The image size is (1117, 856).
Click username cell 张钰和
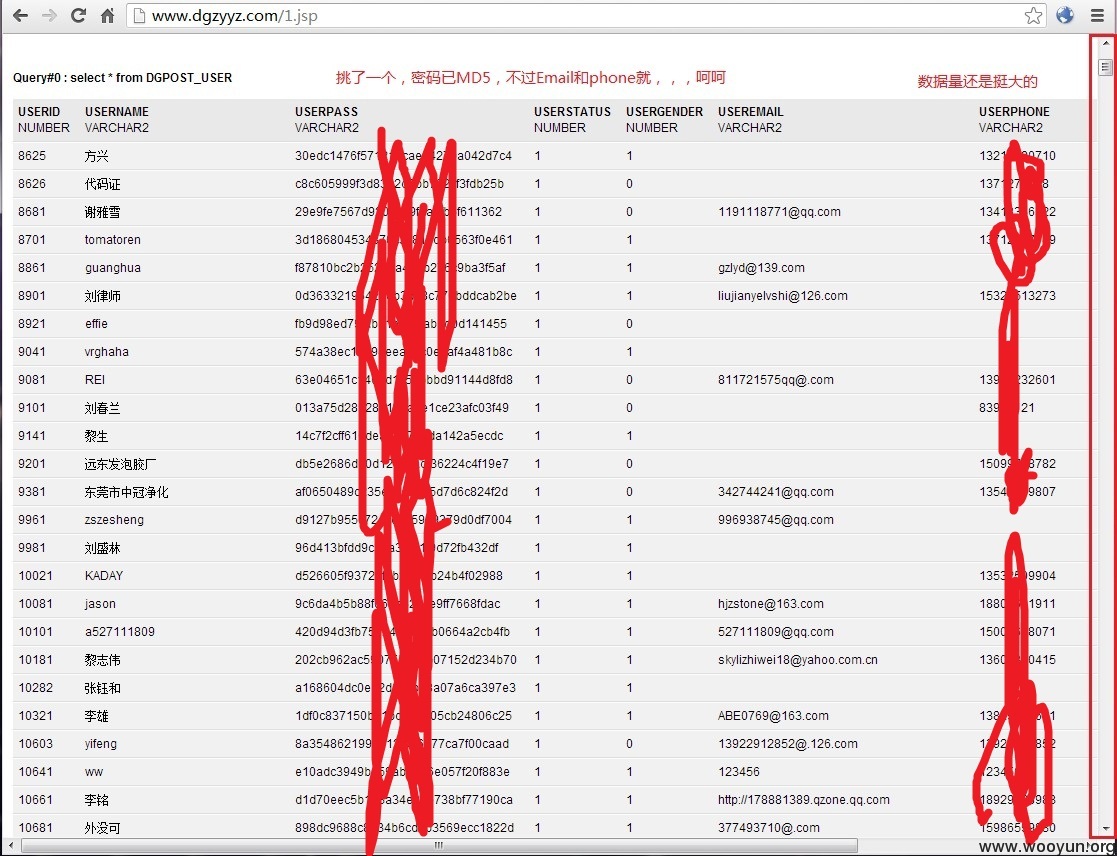coord(103,688)
